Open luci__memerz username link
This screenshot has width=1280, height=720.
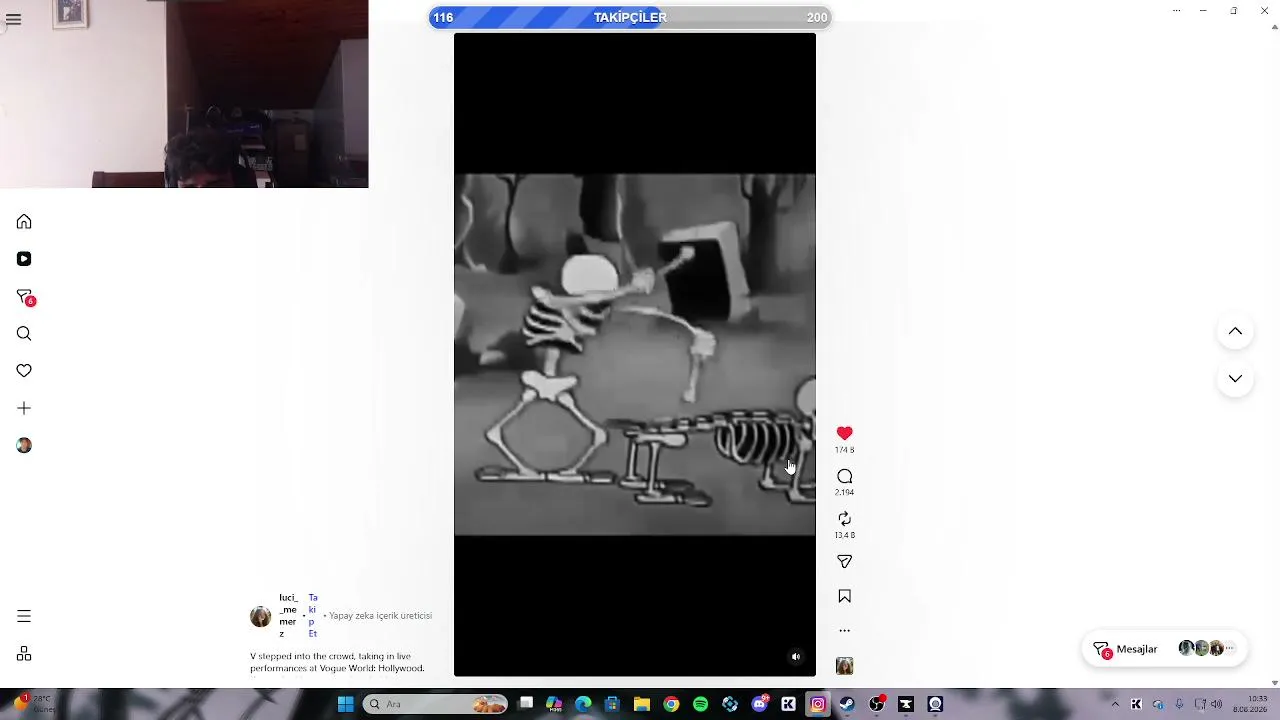pos(288,616)
